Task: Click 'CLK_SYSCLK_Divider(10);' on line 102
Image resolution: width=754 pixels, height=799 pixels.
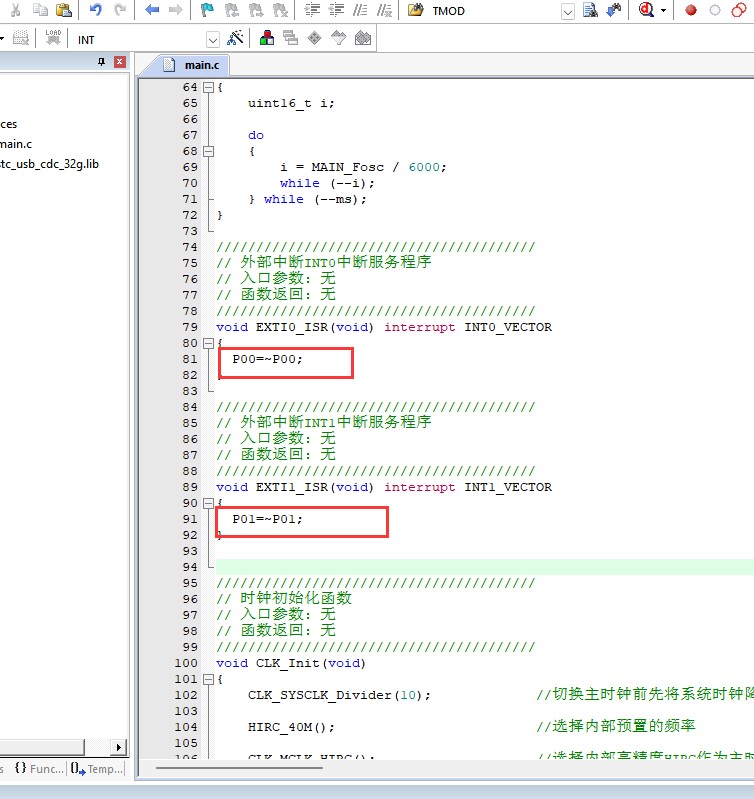Action: pyautogui.click(x=339, y=695)
